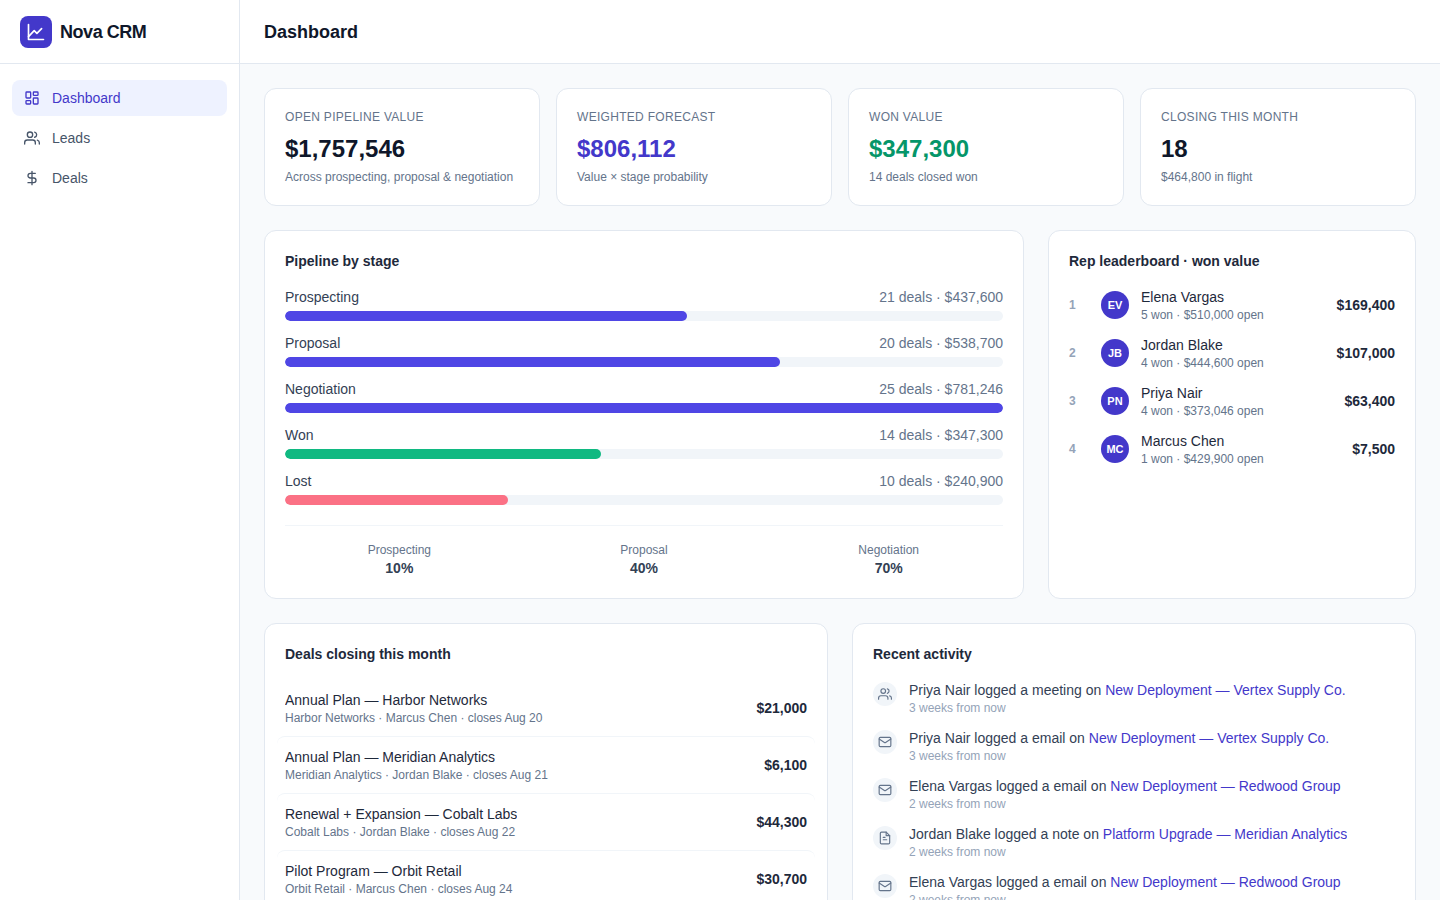Viewport: 1440px width, 900px height.
Task: Click 'Deals closing this month' heading
Action: (368, 654)
